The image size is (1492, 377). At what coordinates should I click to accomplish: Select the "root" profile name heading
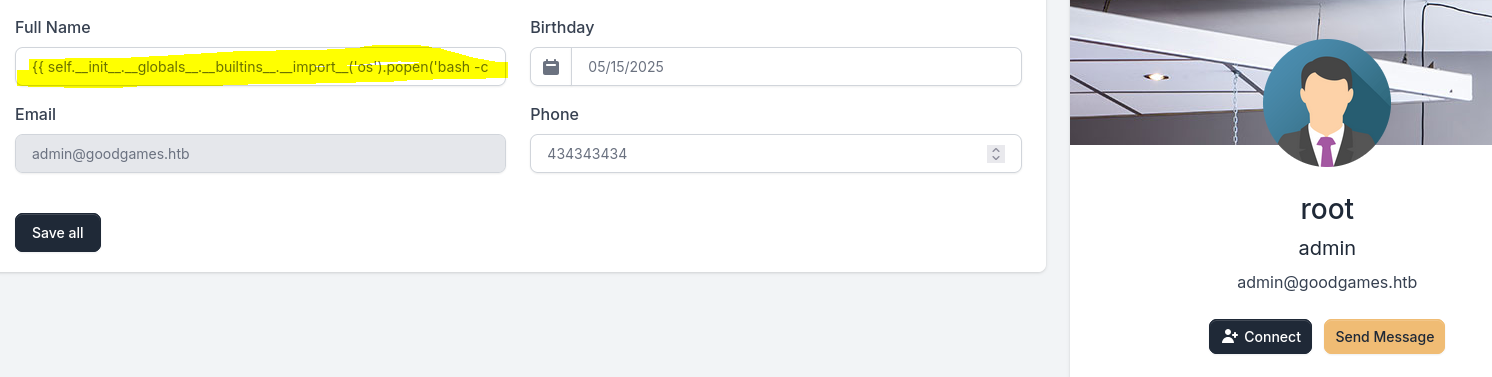1327,209
